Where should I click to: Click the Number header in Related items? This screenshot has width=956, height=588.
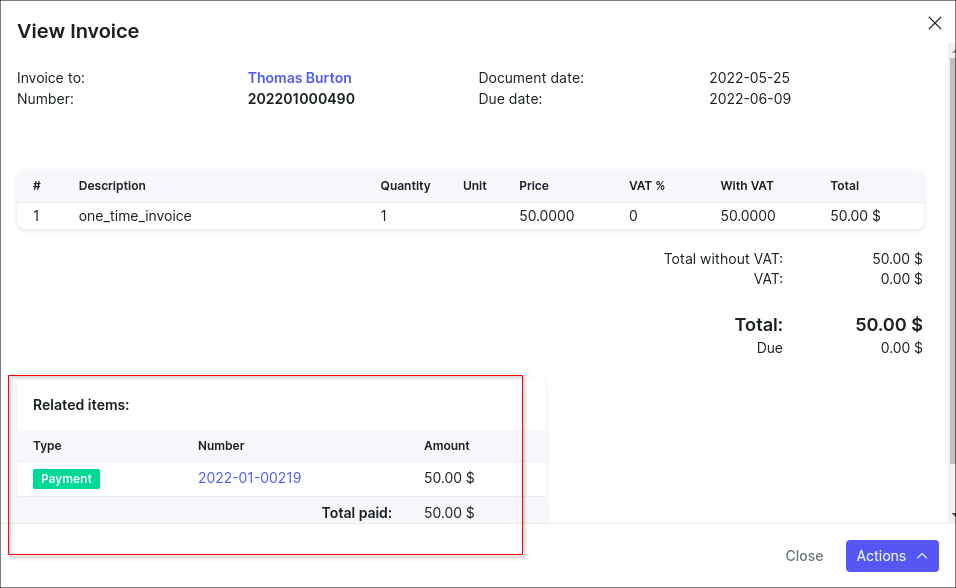[221, 446]
